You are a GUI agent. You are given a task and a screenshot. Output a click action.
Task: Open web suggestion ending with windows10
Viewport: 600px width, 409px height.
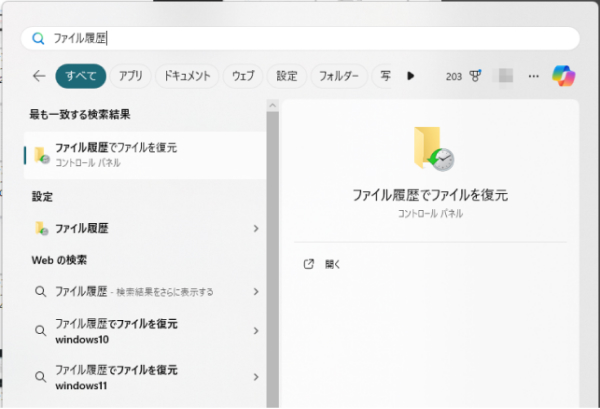point(145,331)
